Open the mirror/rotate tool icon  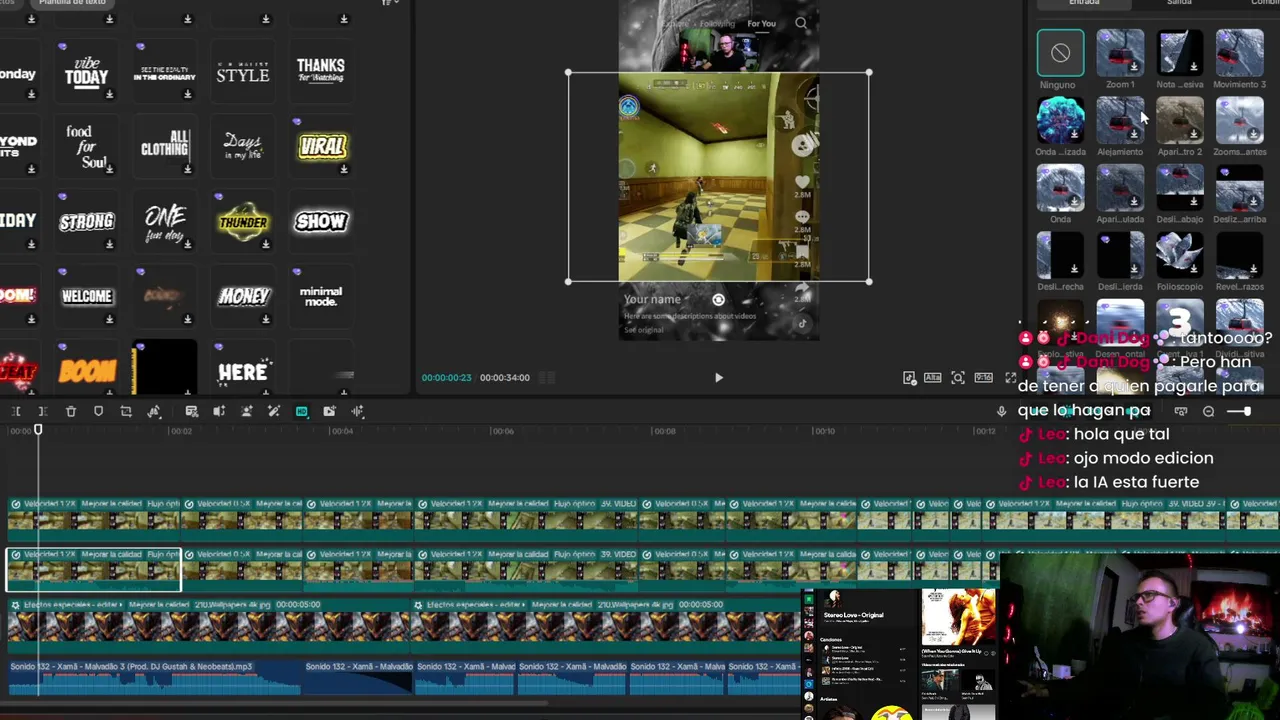pos(154,411)
